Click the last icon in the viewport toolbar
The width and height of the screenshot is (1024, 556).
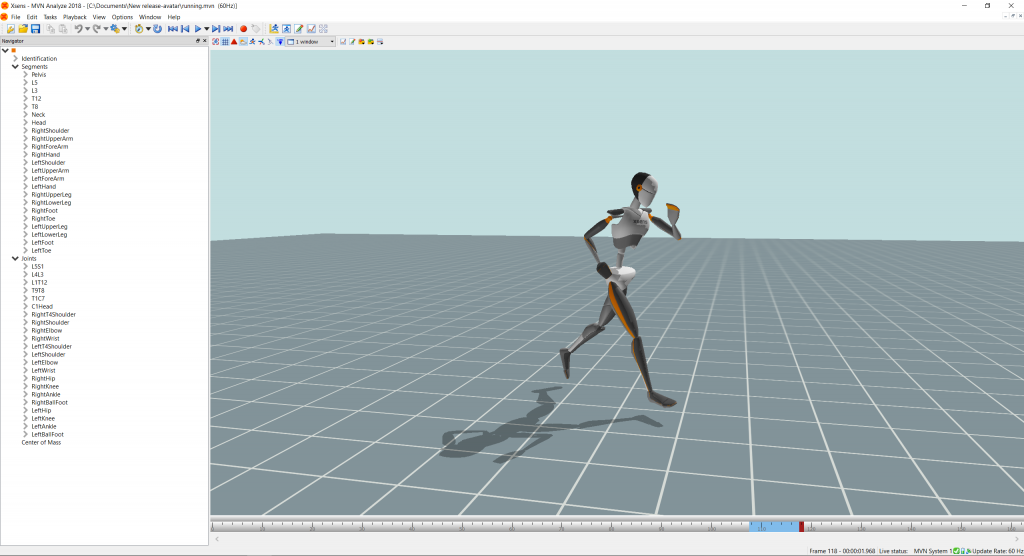tap(380, 42)
